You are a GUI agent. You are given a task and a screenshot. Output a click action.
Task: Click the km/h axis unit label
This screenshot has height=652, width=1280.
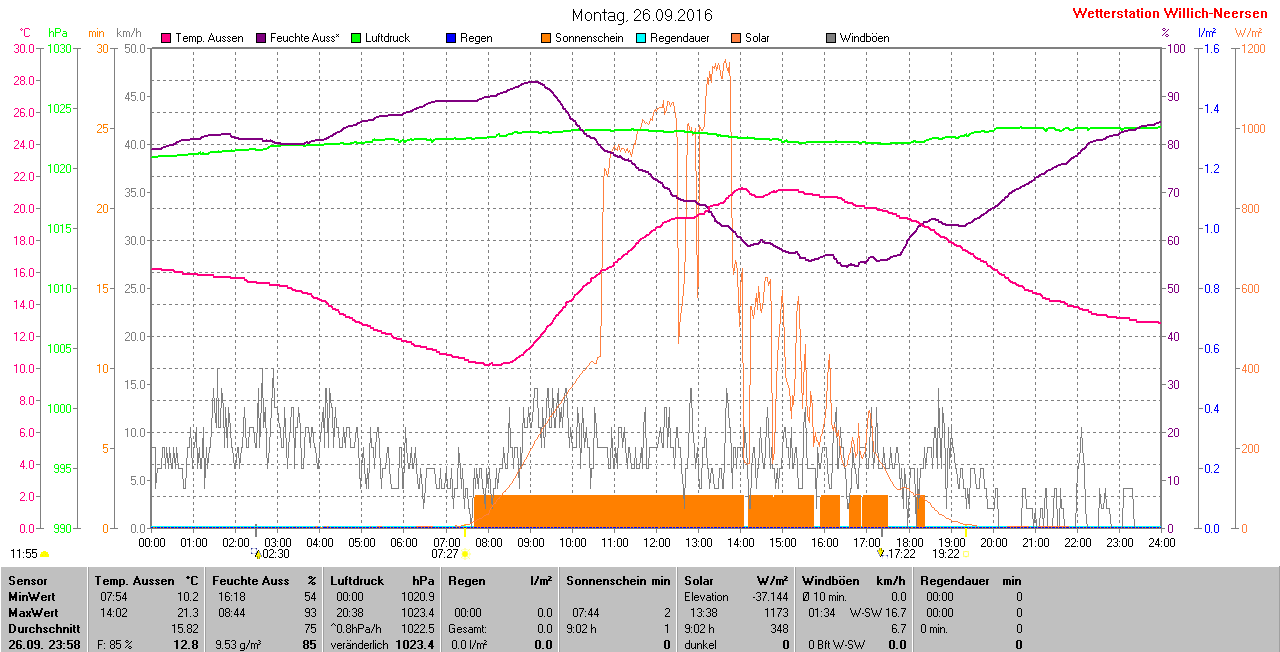click(130, 33)
